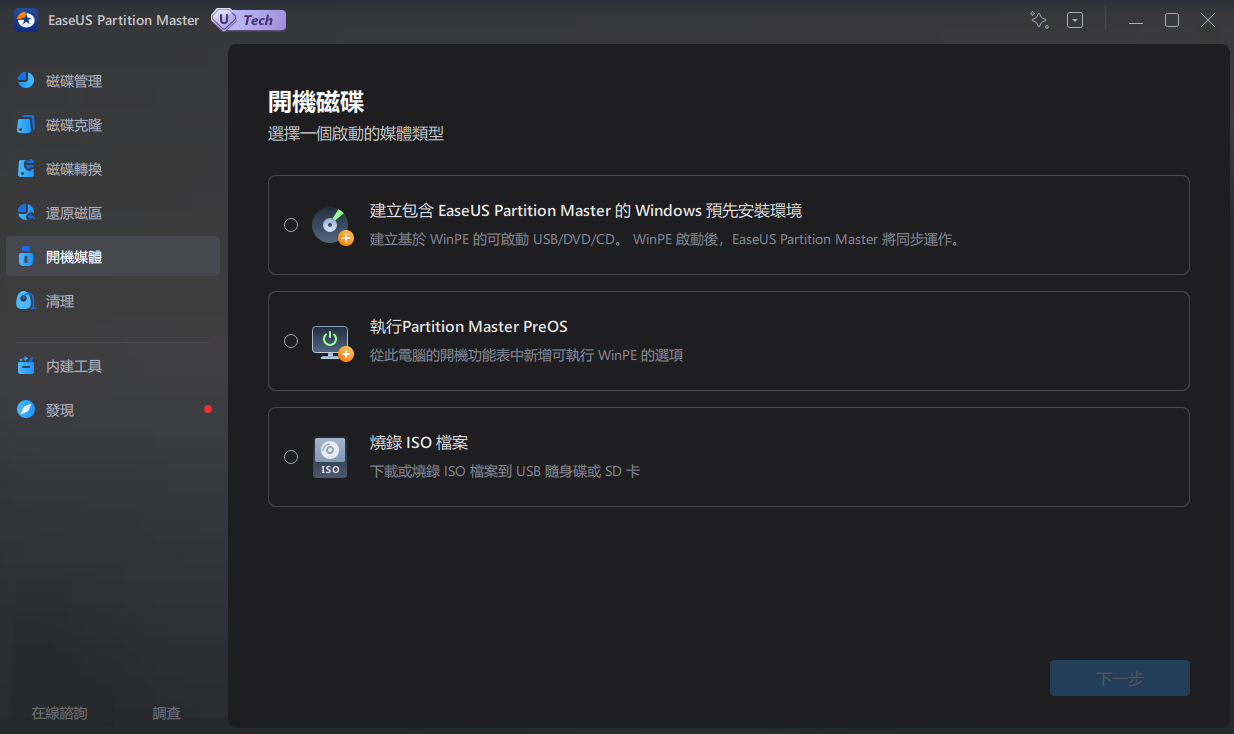1234x734 pixels.
Task: Maximize the application window
Action: coord(1172,20)
